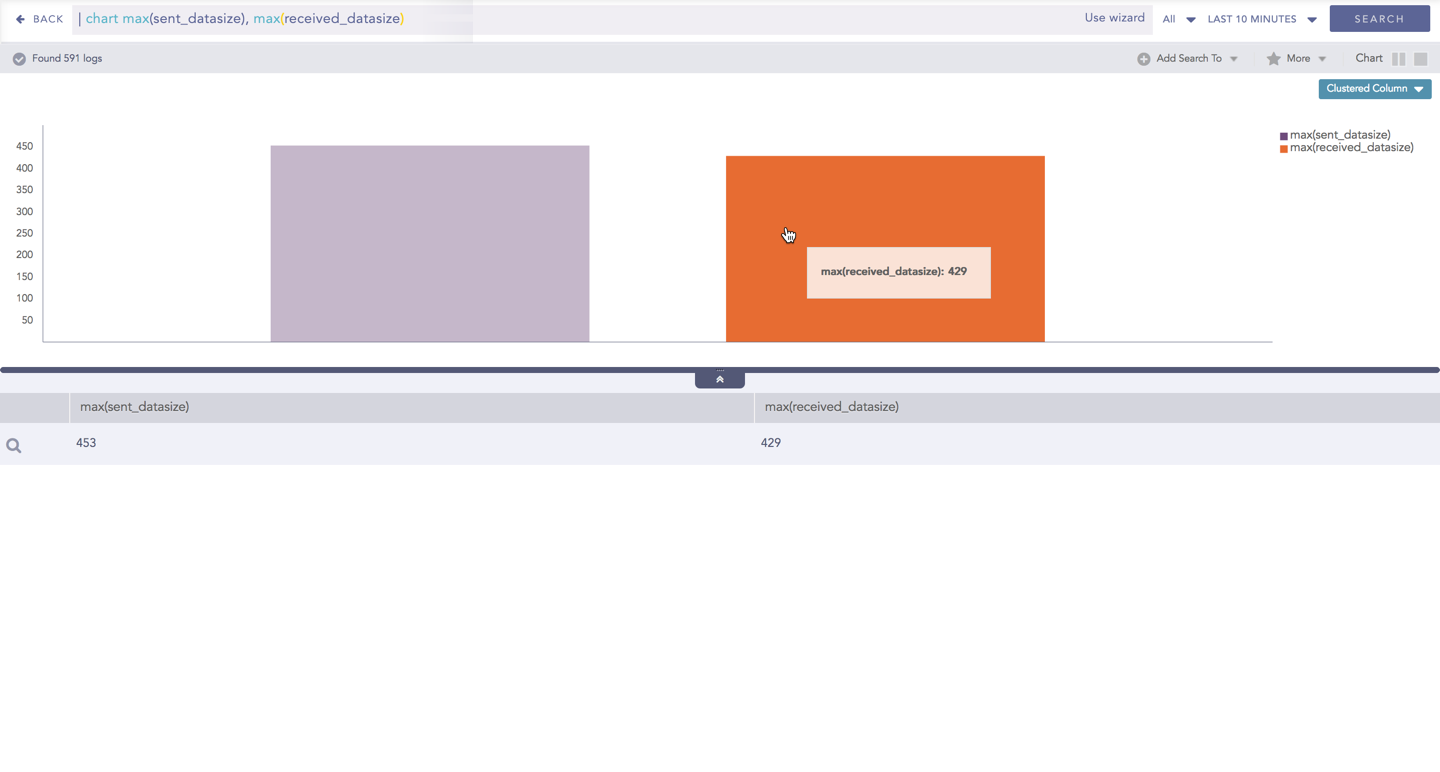Open the Add Search To menu

tap(1189, 59)
